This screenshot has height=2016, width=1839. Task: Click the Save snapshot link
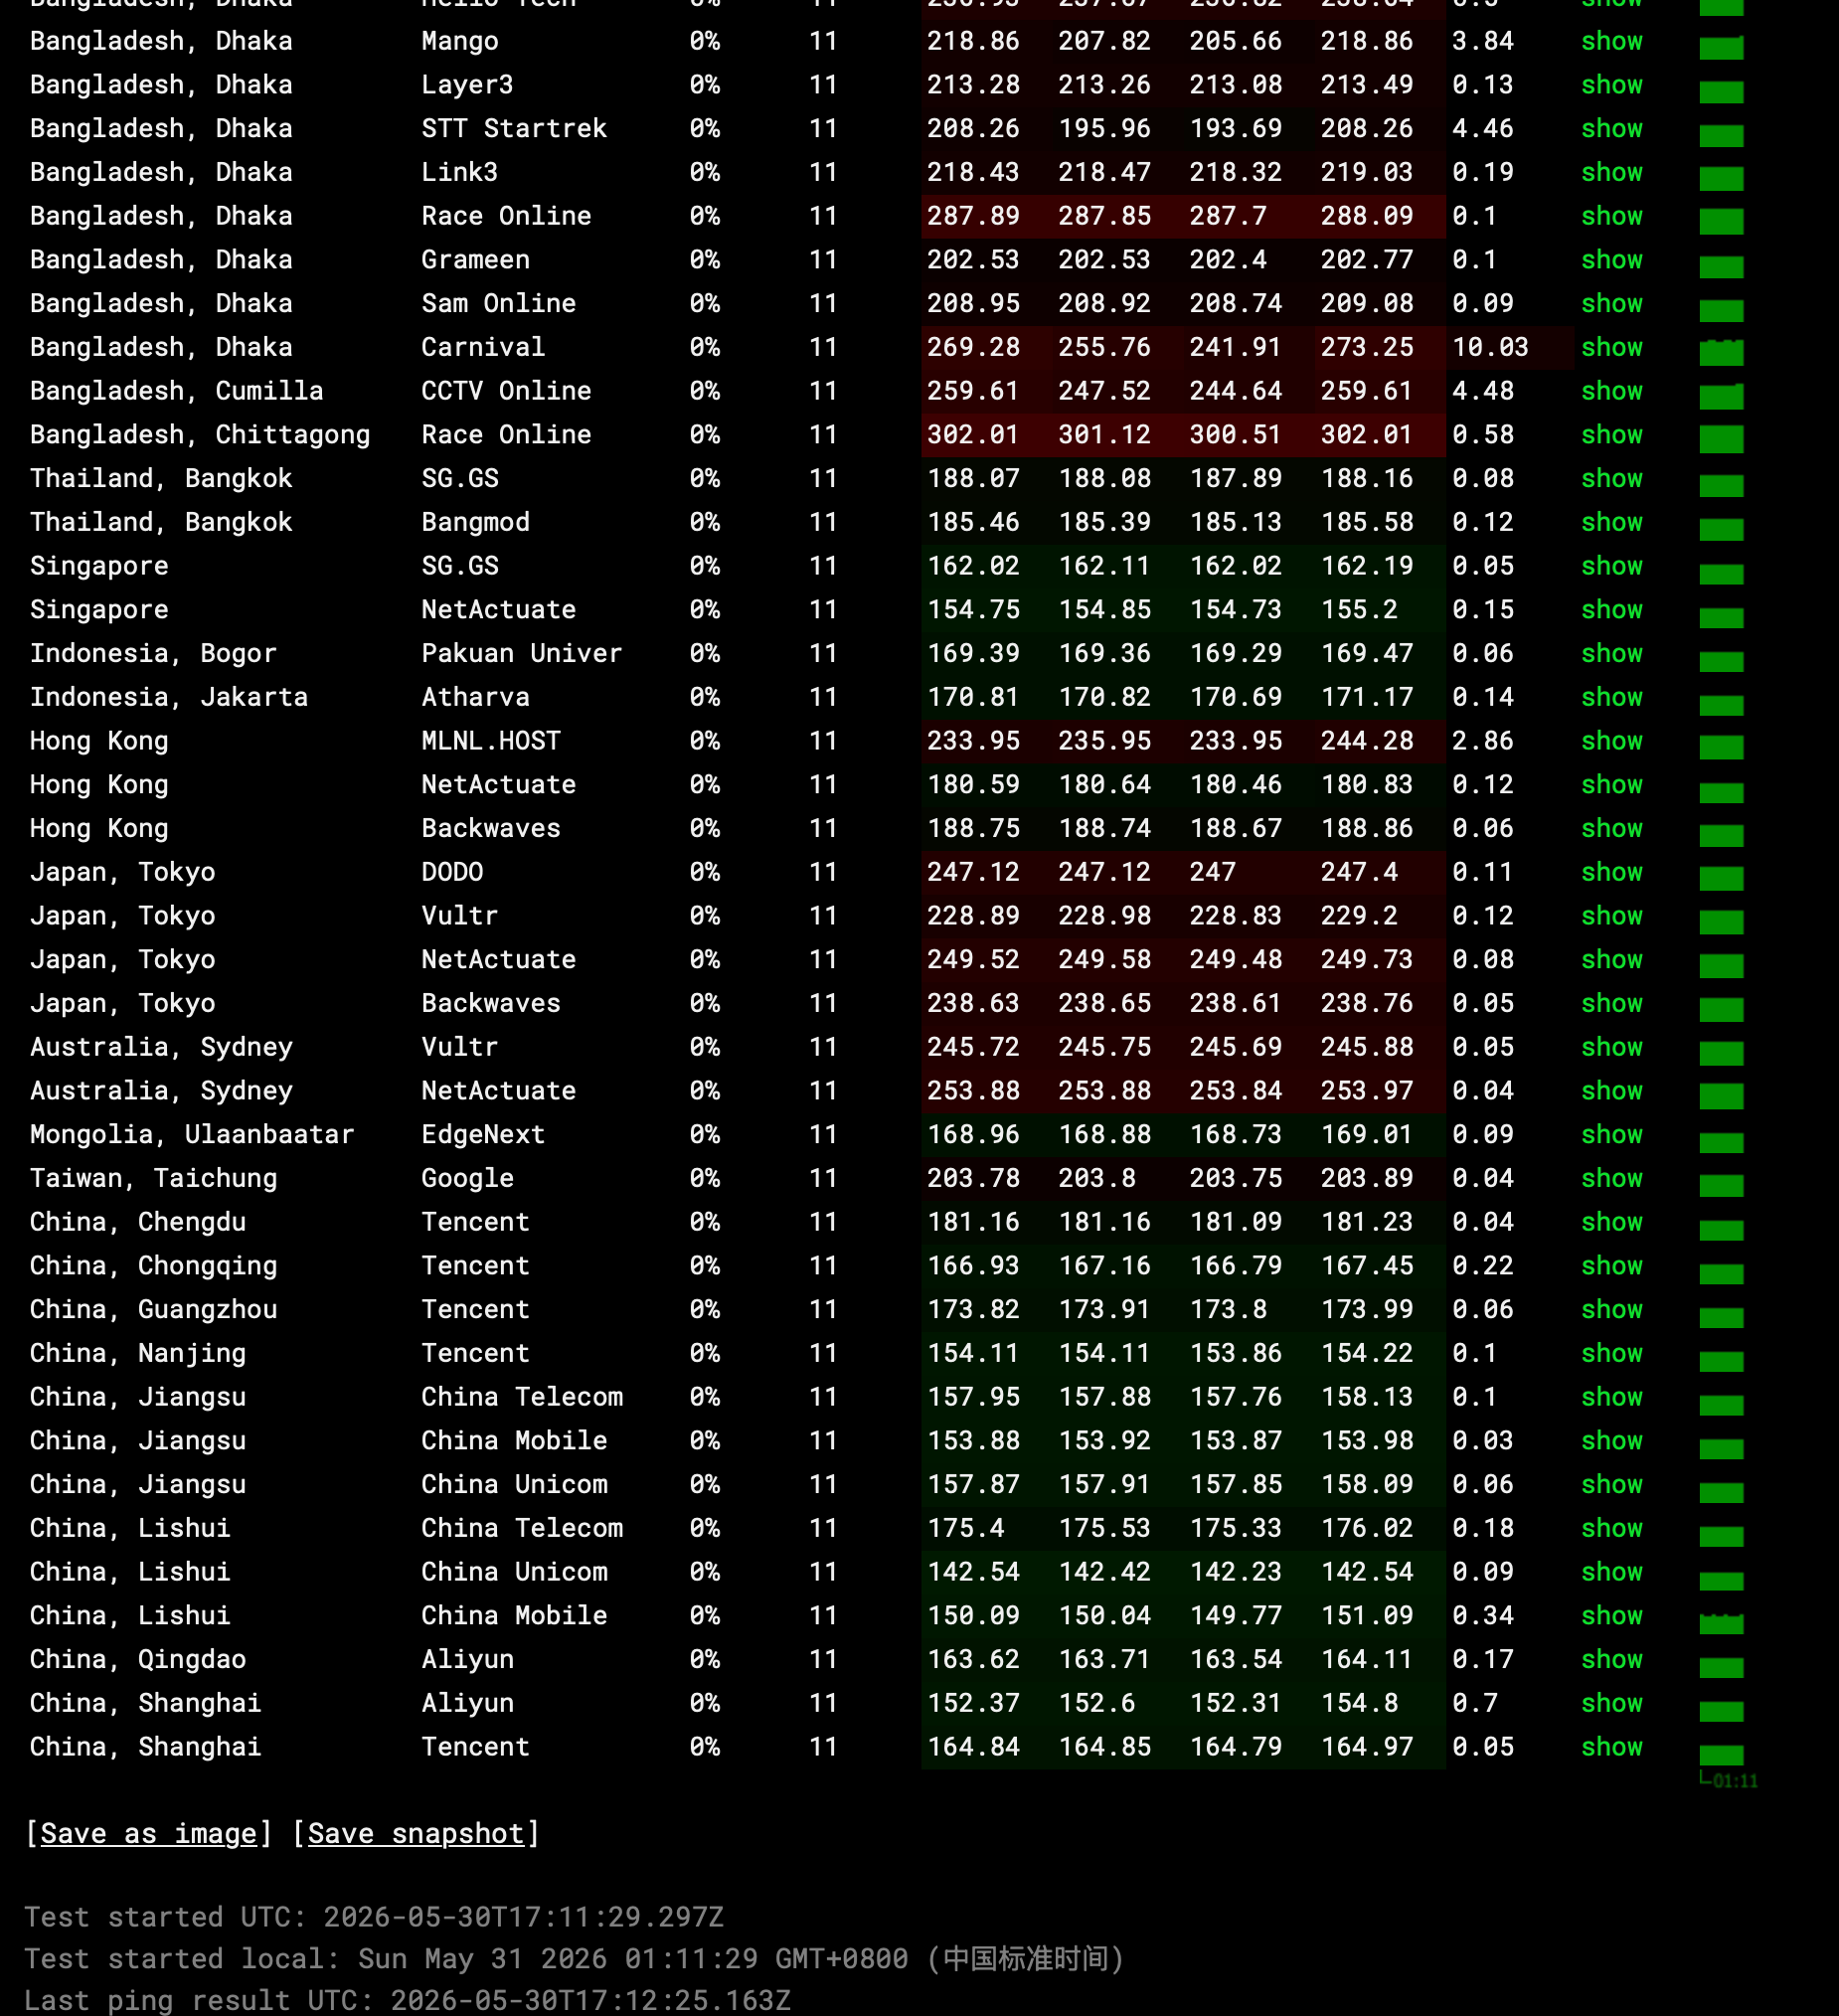[x=416, y=1834]
